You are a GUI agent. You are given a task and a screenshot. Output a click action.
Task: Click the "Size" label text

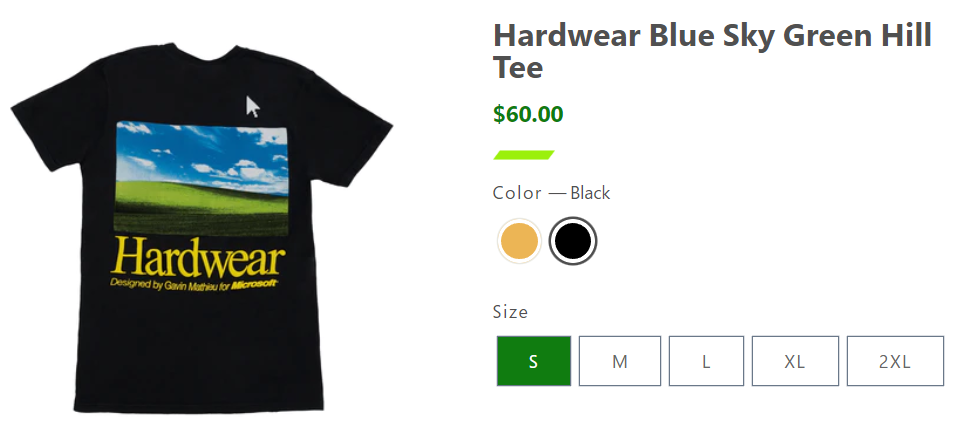tap(510, 312)
